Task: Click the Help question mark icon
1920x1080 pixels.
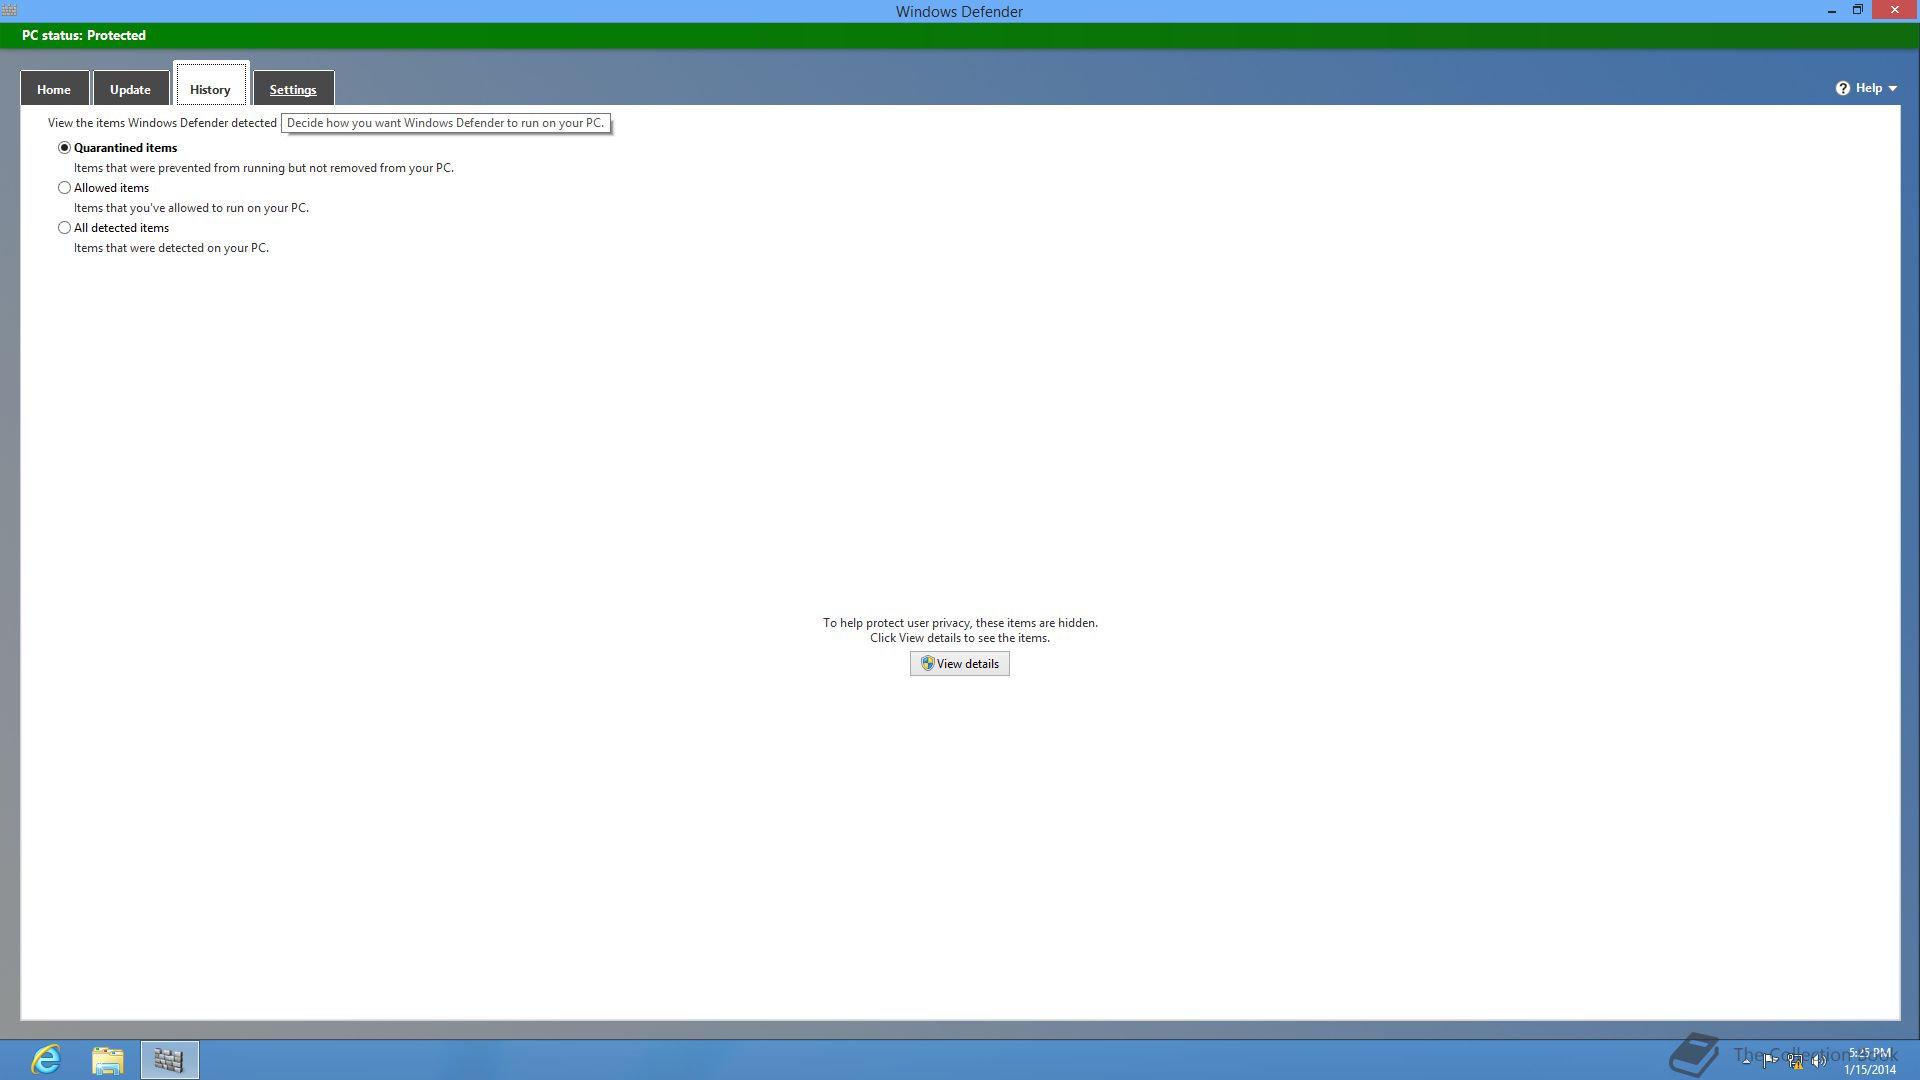Action: (1843, 88)
